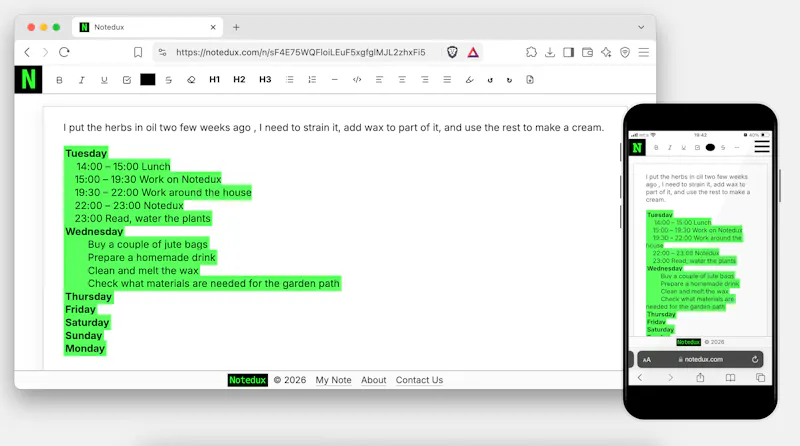Reload the Notedux page
Image resolution: width=800 pixels, height=446 pixels.
64,52
